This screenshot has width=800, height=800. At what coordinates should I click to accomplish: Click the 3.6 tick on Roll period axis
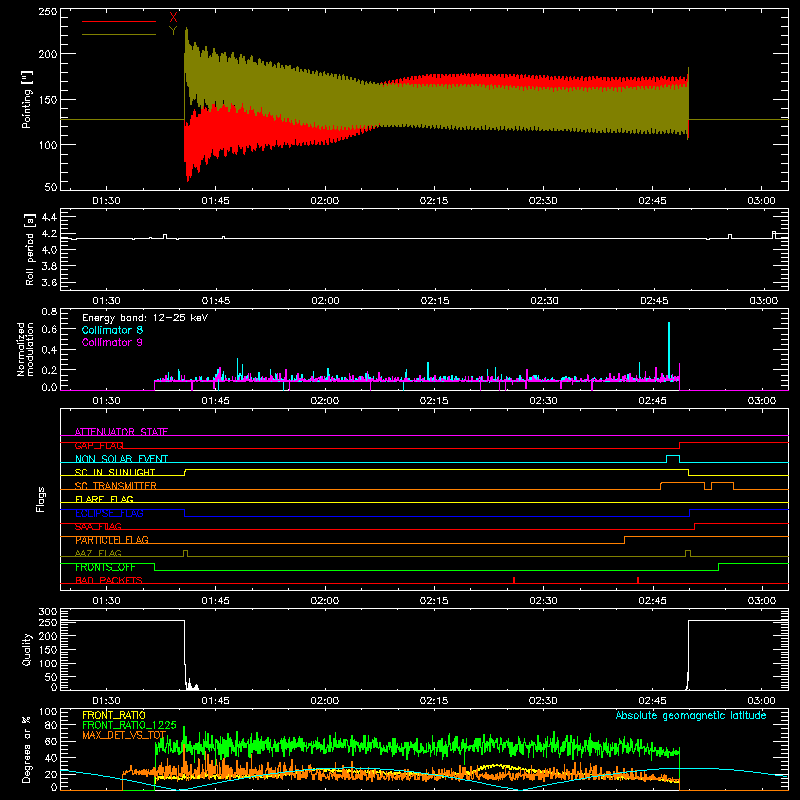coord(49,282)
